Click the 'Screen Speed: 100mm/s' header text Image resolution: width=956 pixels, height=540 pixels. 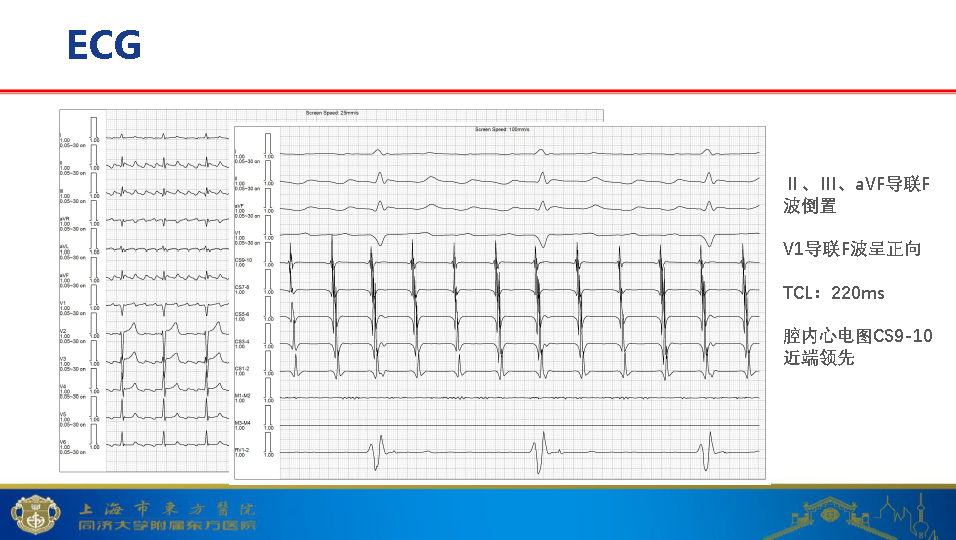point(501,130)
